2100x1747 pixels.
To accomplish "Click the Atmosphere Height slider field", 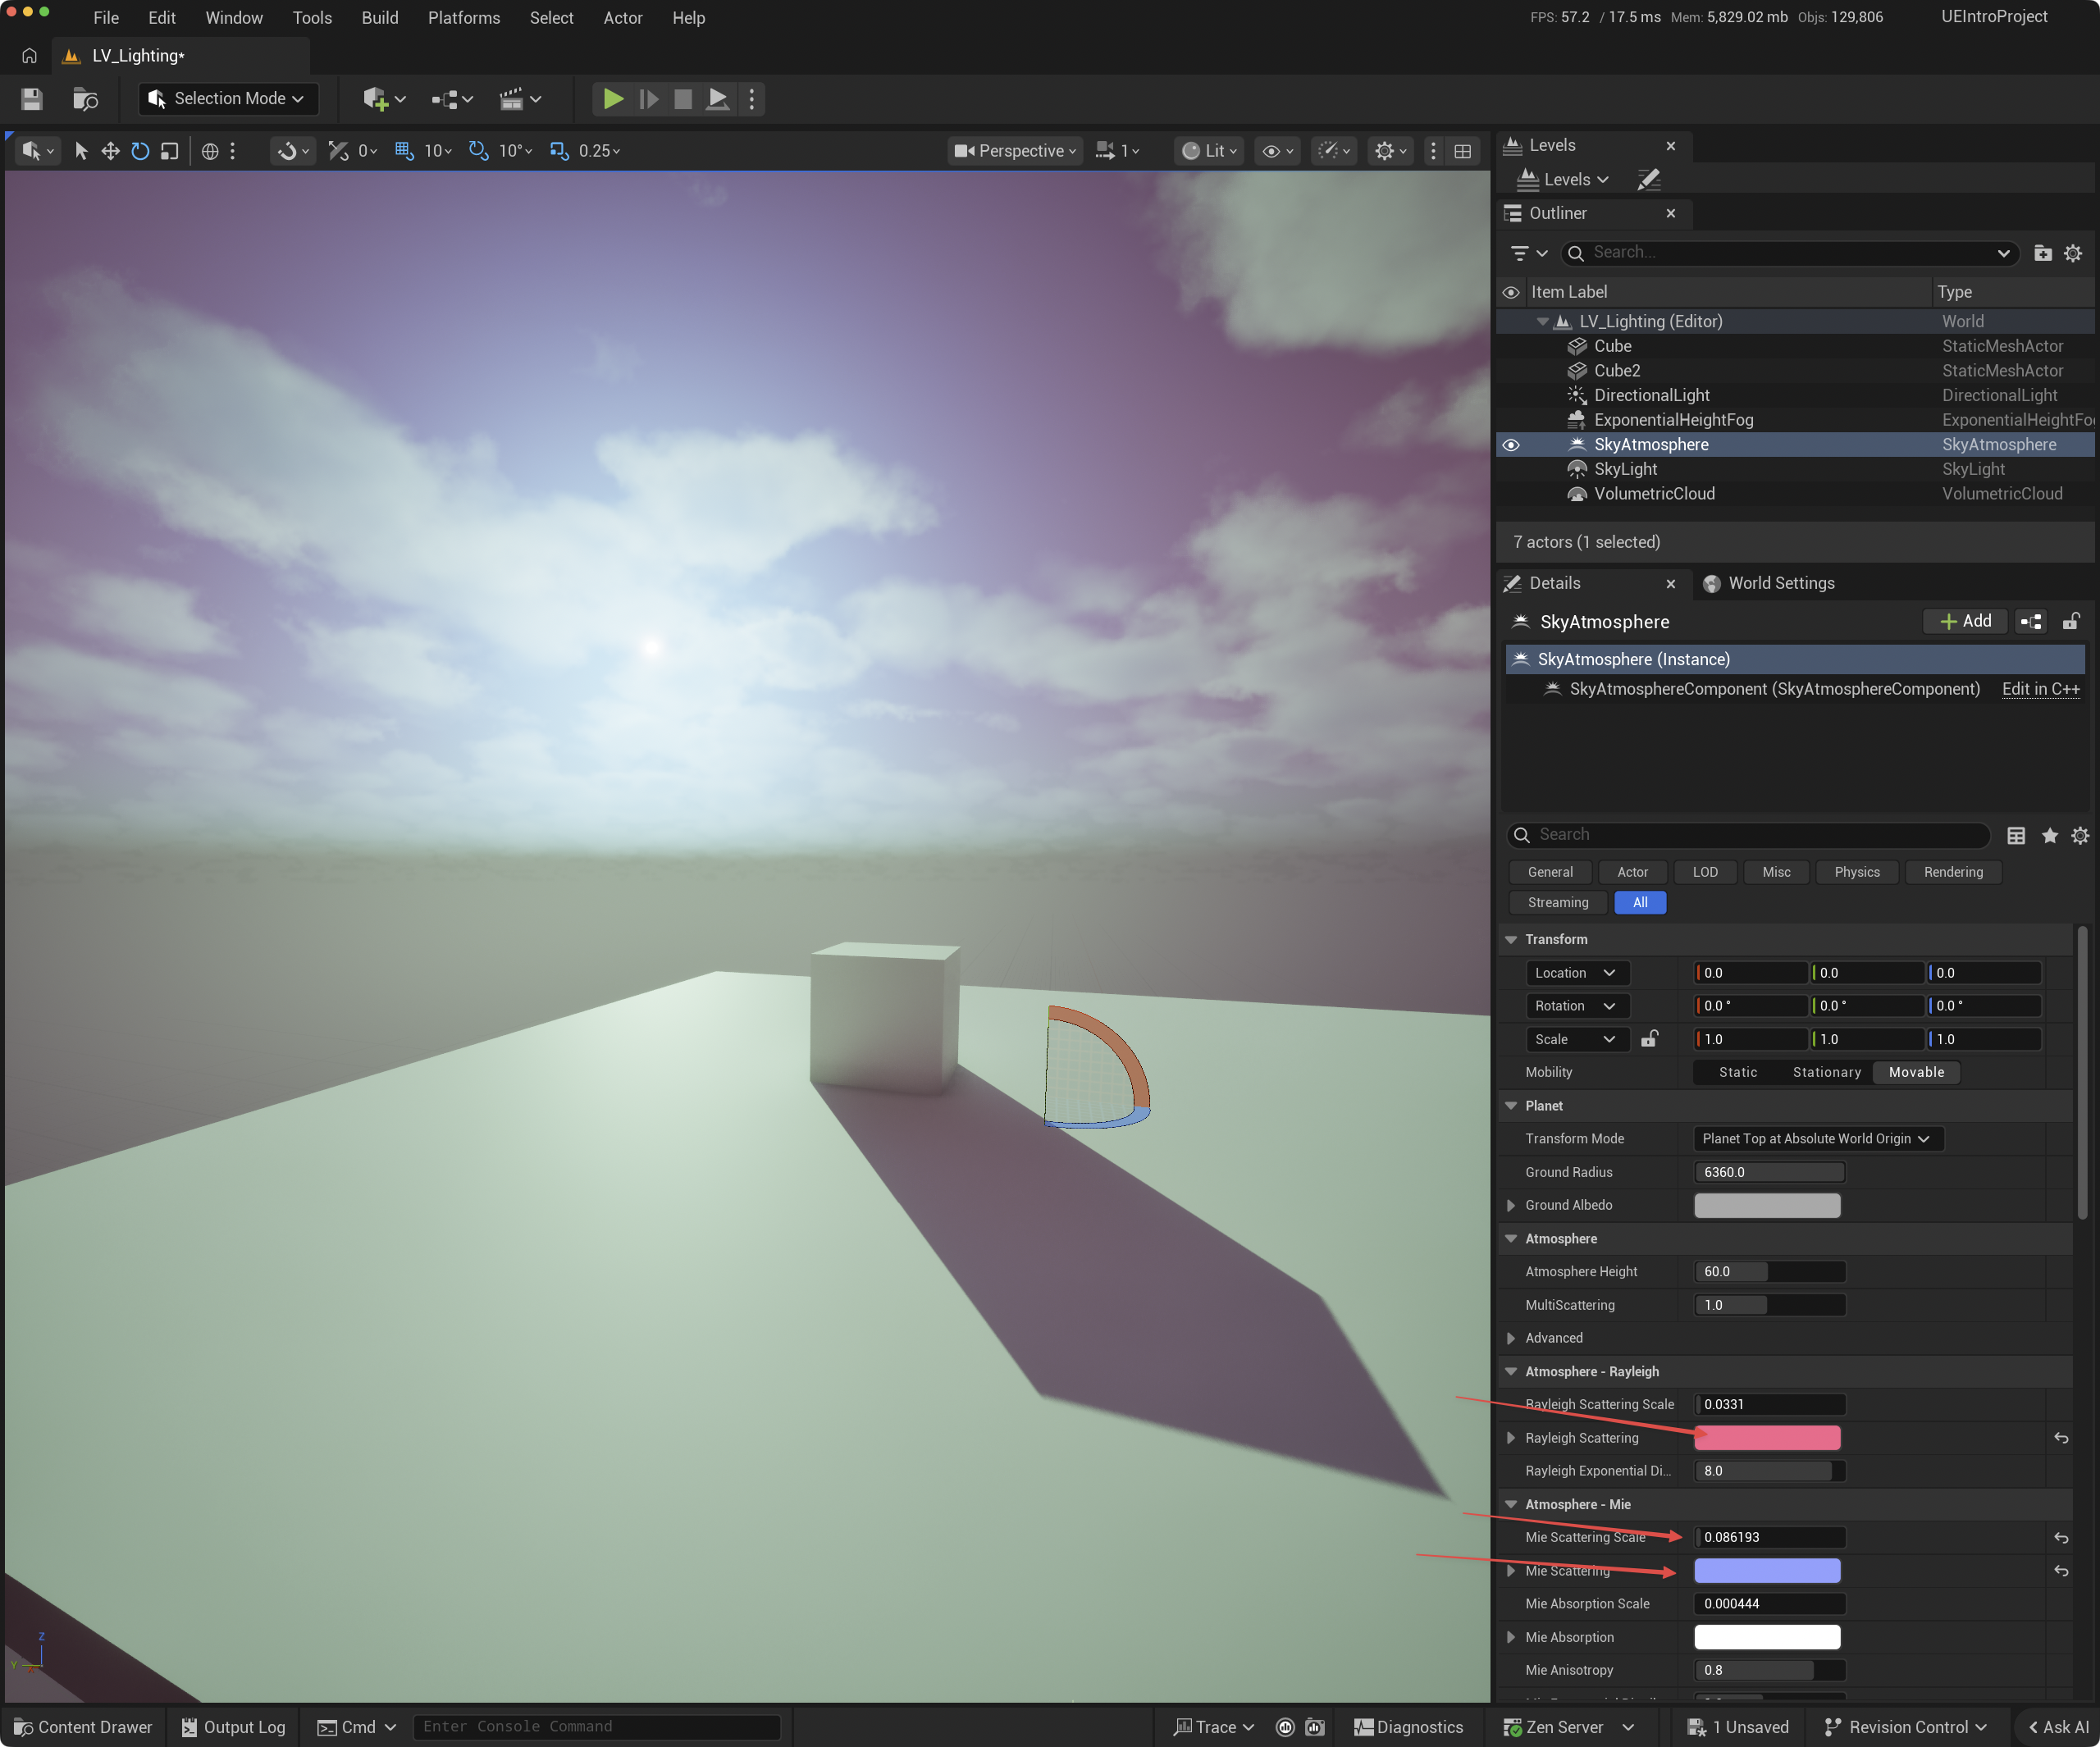I will coord(1769,1272).
